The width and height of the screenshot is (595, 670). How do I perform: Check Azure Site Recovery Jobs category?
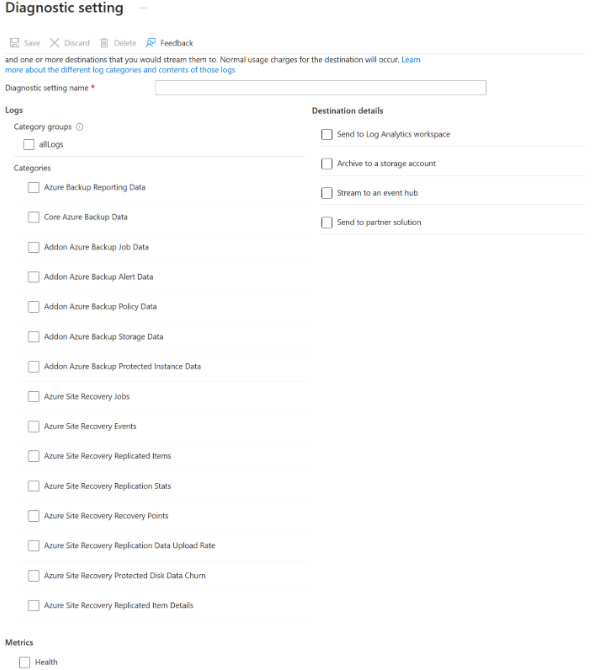33,397
